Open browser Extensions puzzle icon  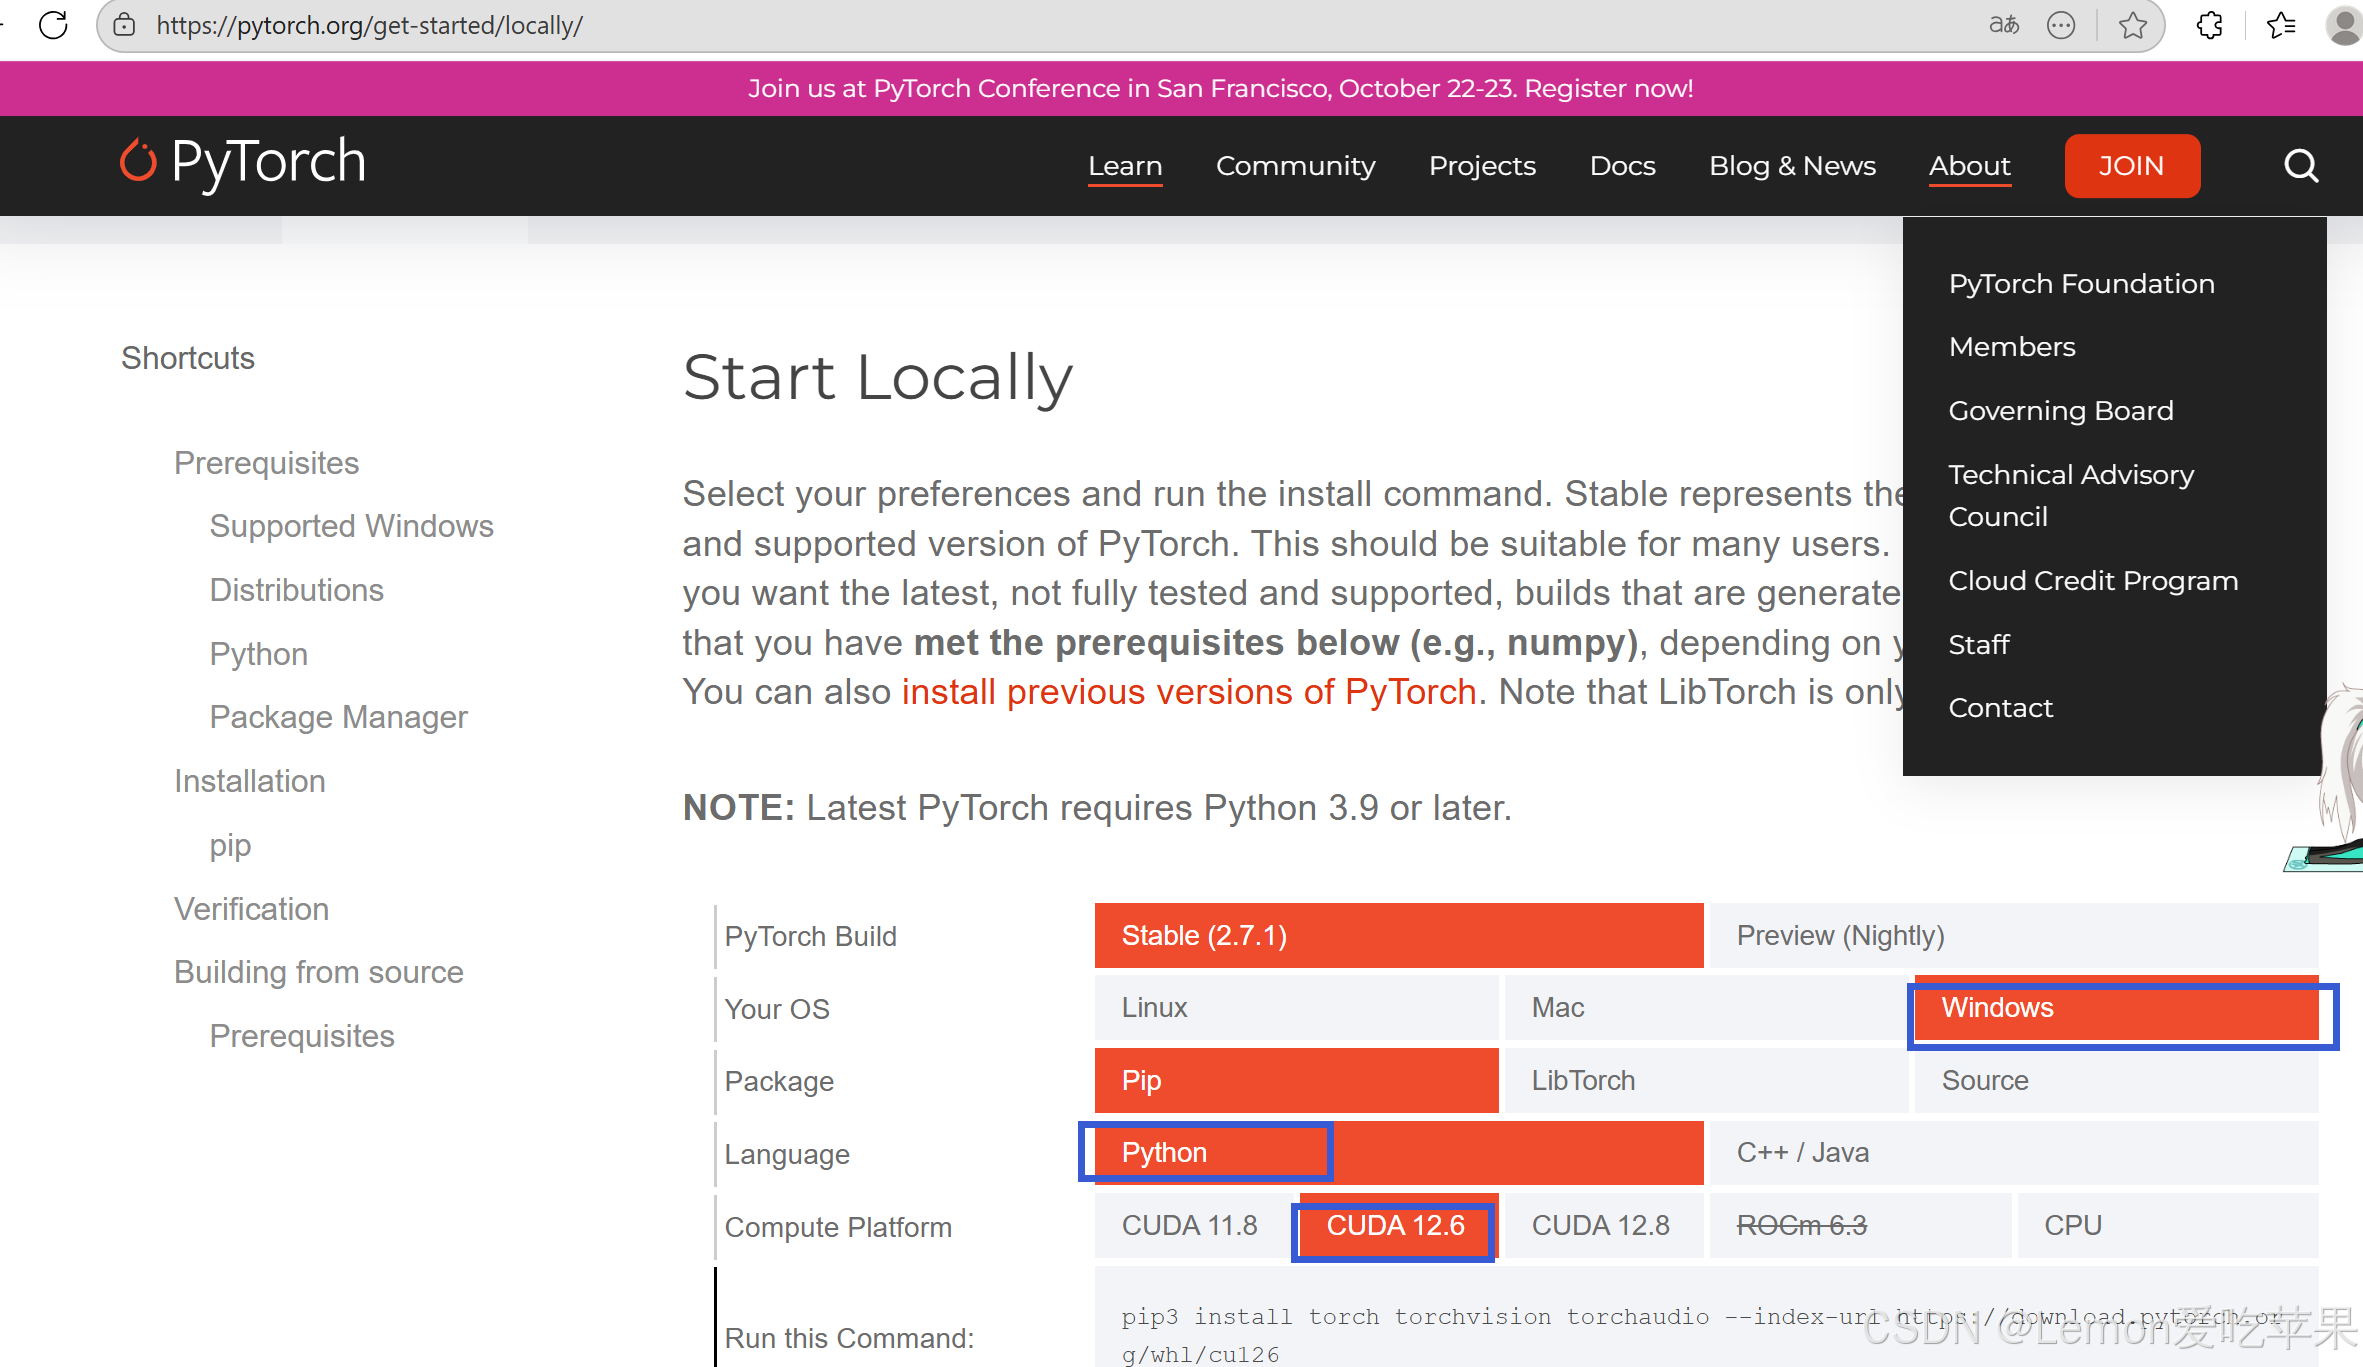pos(2210,25)
